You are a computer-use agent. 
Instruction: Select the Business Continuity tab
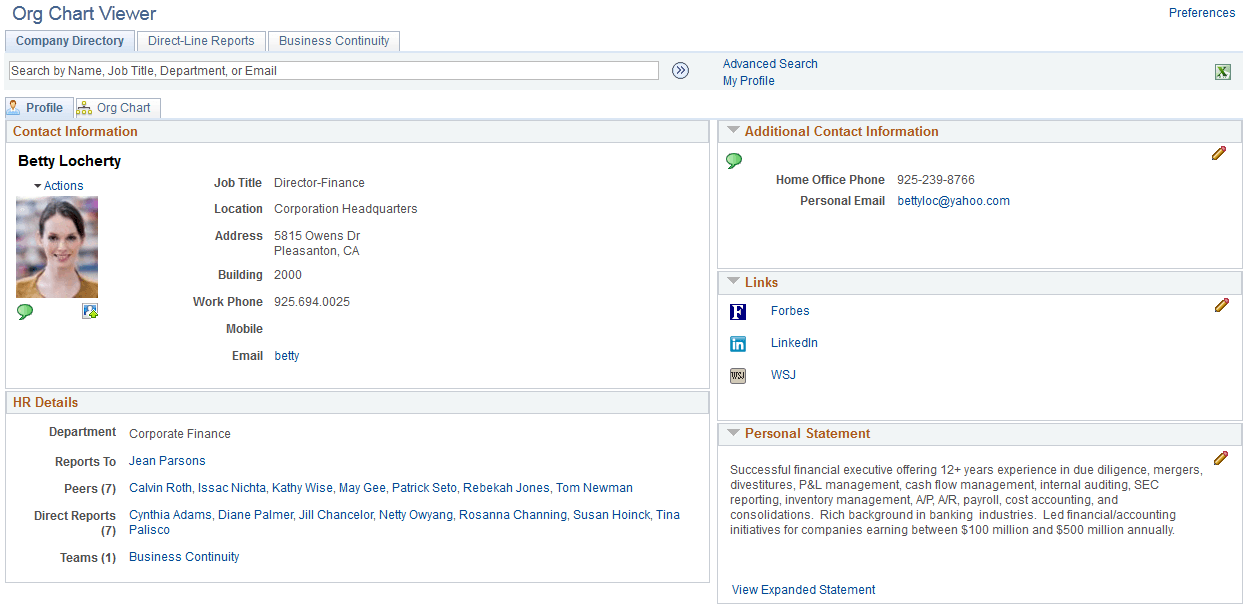(333, 41)
